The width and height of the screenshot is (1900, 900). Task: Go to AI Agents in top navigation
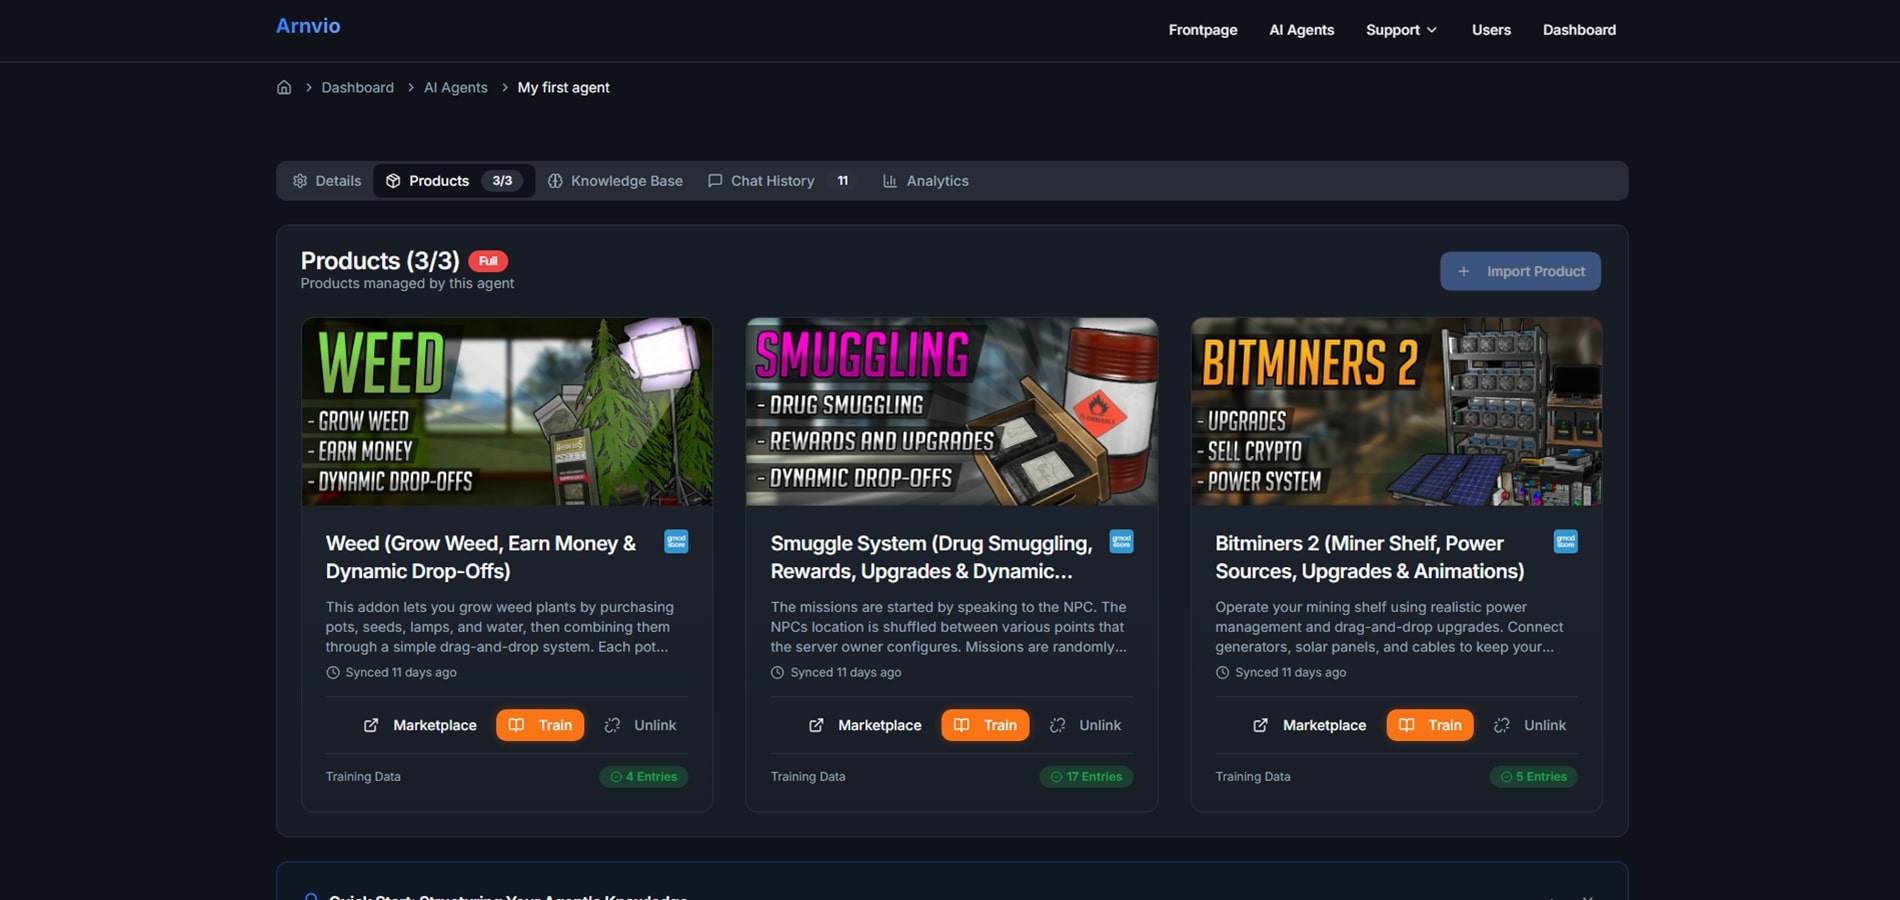click(x=1301, y=30)
